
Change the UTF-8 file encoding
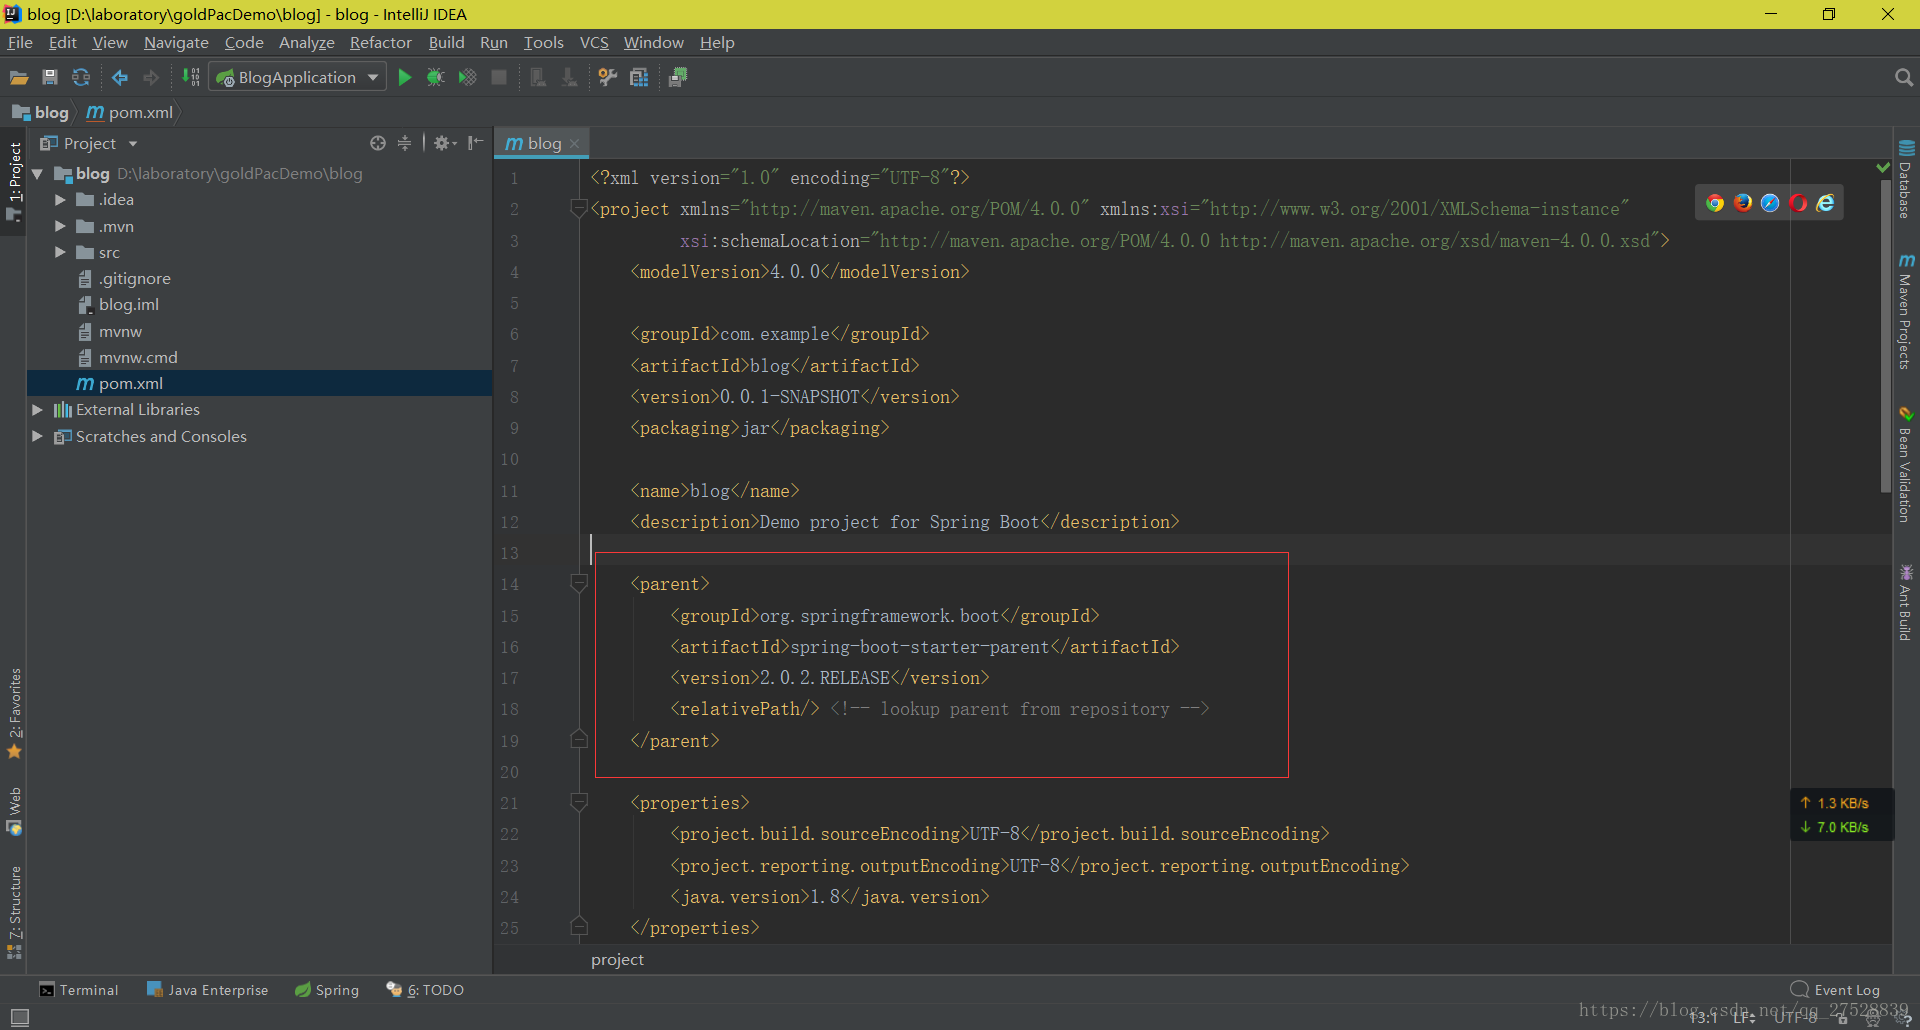coord(1796,1018)
